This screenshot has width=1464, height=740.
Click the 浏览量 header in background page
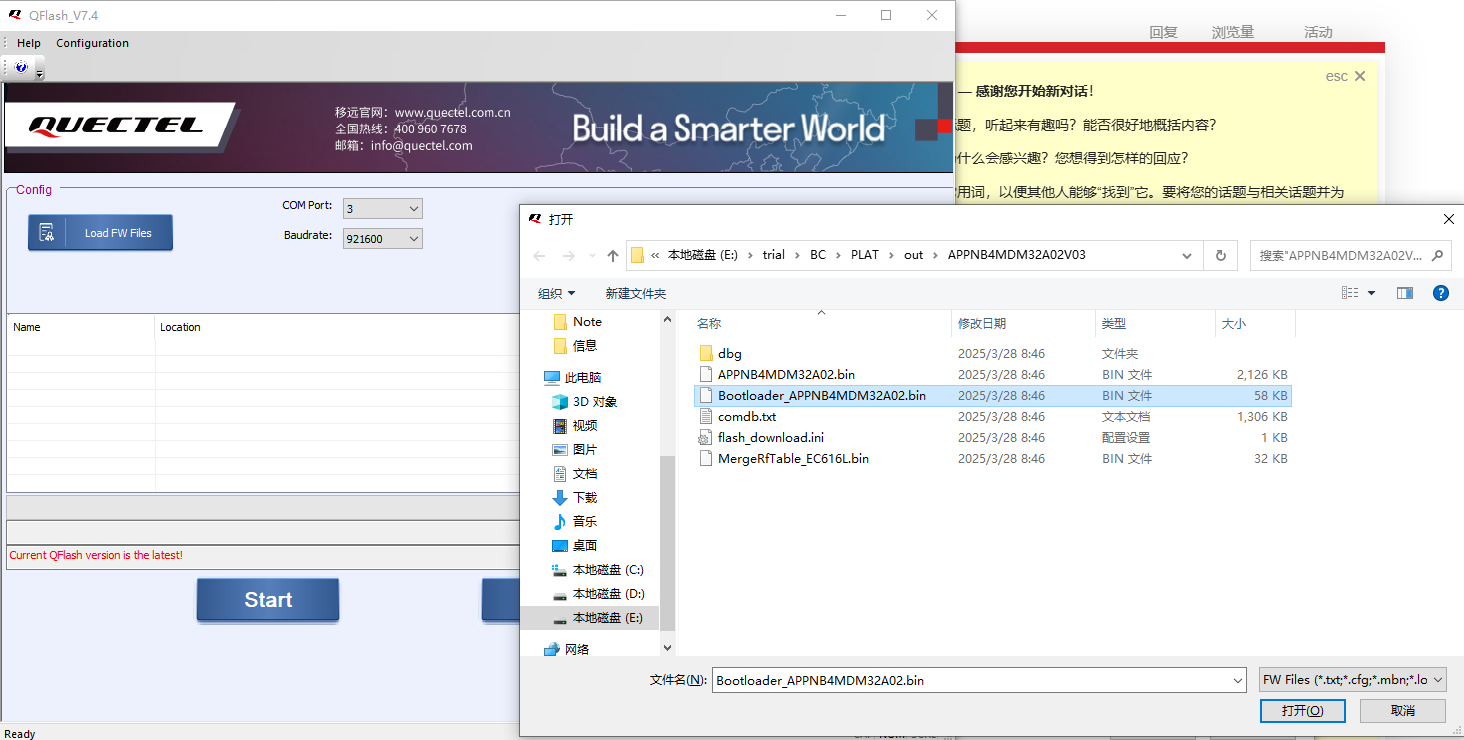click(x=1233, y=32)
